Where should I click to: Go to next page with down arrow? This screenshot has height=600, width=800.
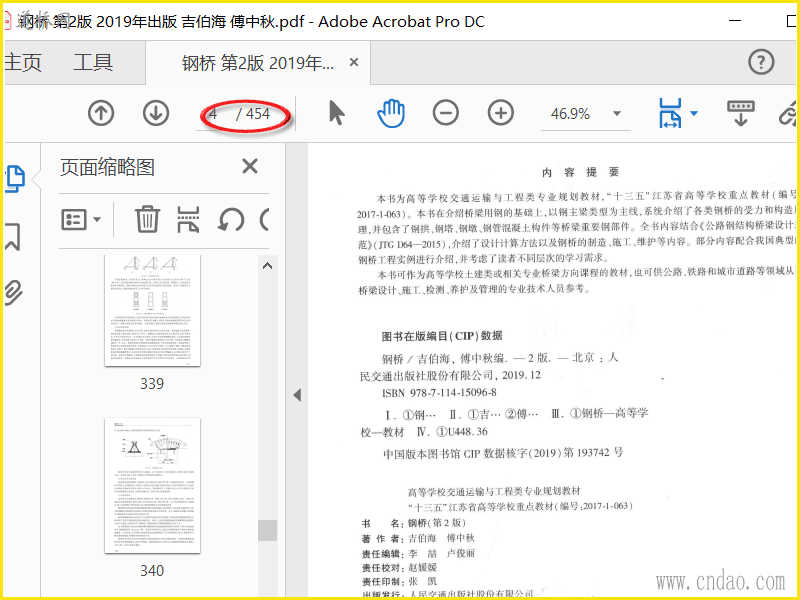click(x=156, y=113)
